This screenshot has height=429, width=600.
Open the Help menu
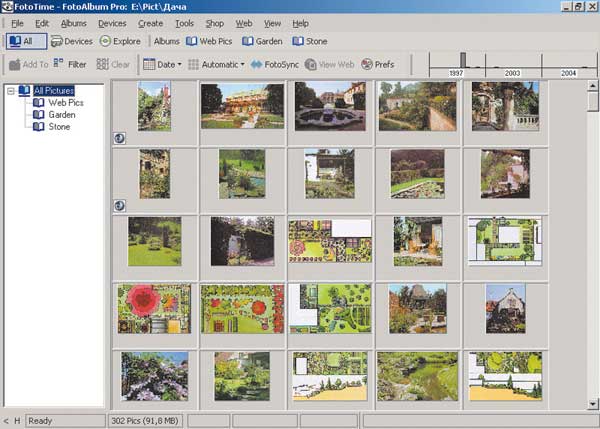pos(300,23)
